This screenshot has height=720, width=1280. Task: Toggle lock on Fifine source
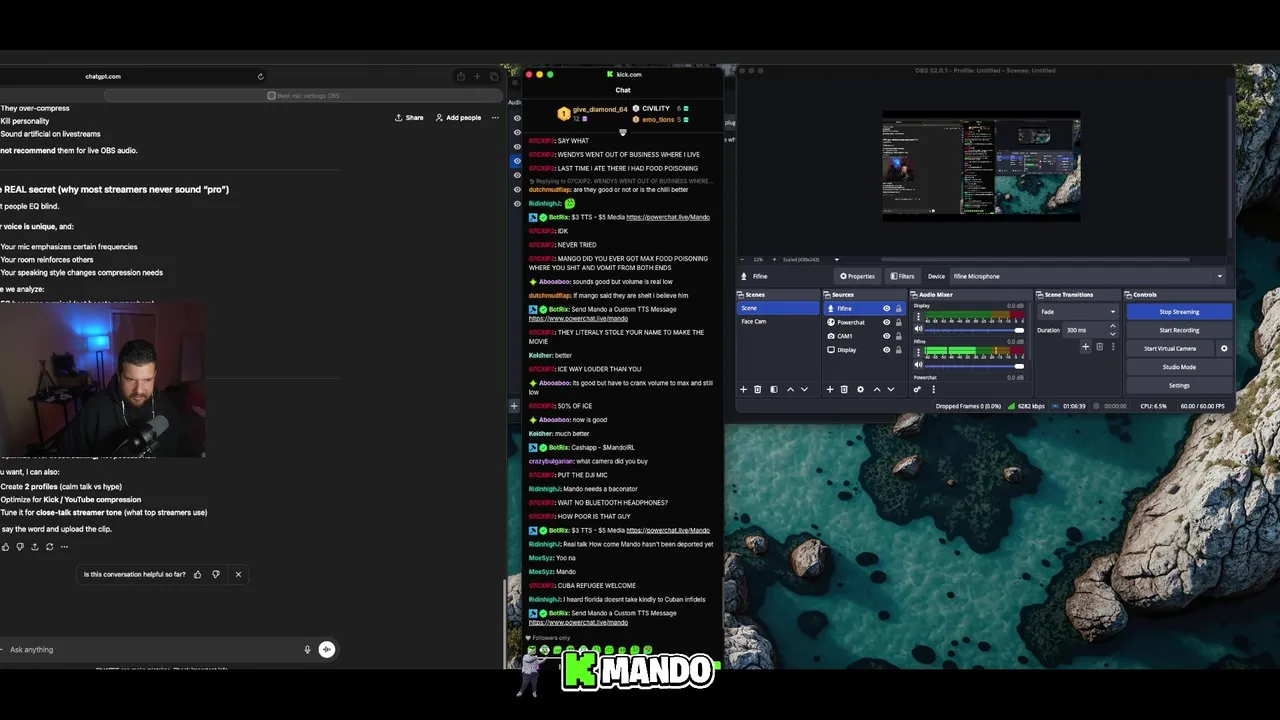898,308
